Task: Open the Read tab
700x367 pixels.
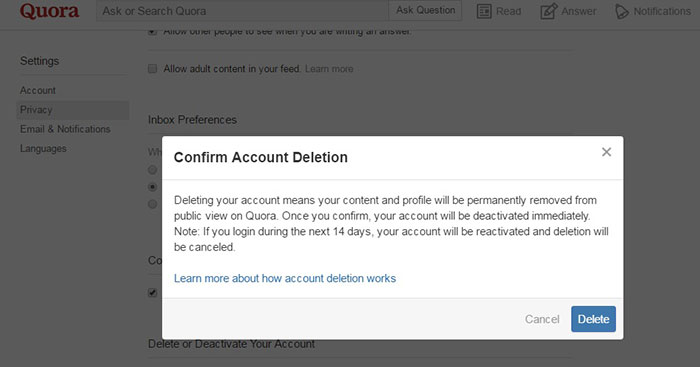Action: coord(499,11)
